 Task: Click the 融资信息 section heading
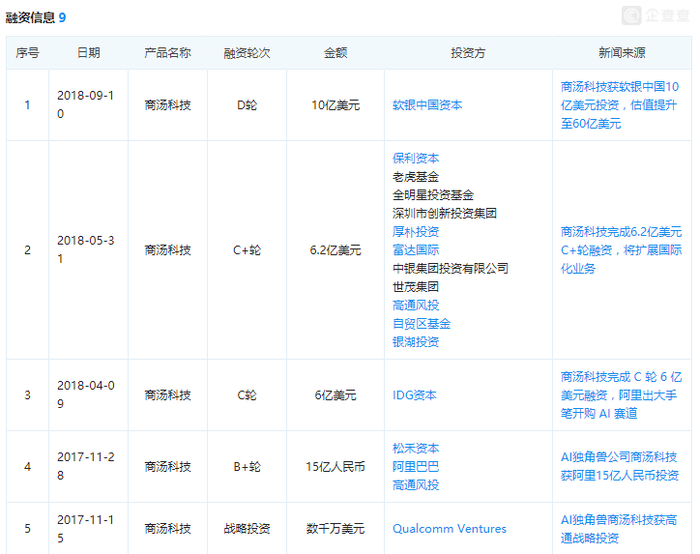pyautogui.click(x=30, y=17)
